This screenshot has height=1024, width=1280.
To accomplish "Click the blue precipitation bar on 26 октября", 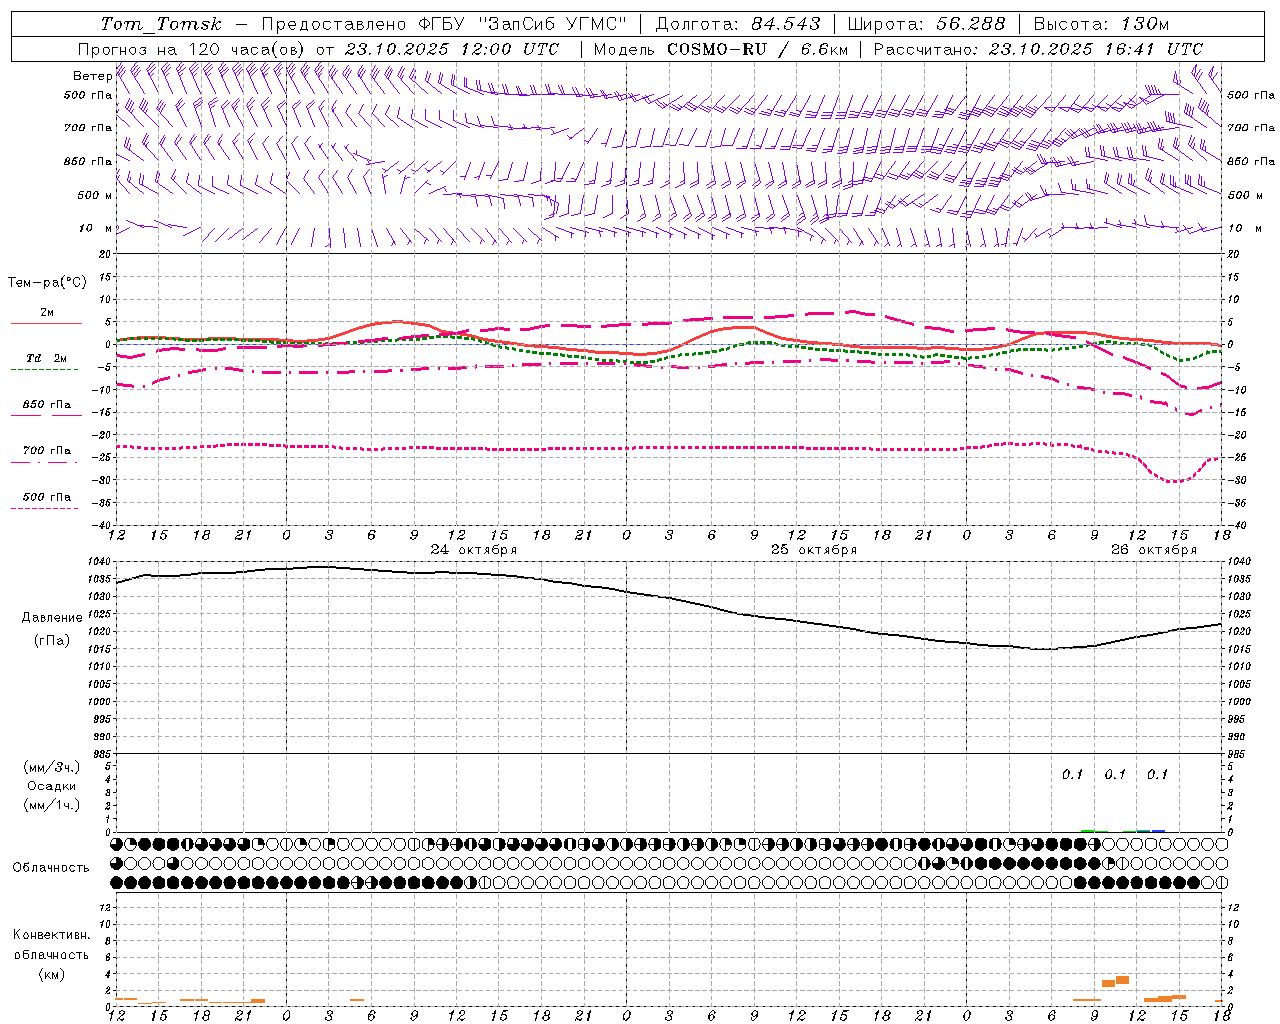I will click(x=1158, y=831).
